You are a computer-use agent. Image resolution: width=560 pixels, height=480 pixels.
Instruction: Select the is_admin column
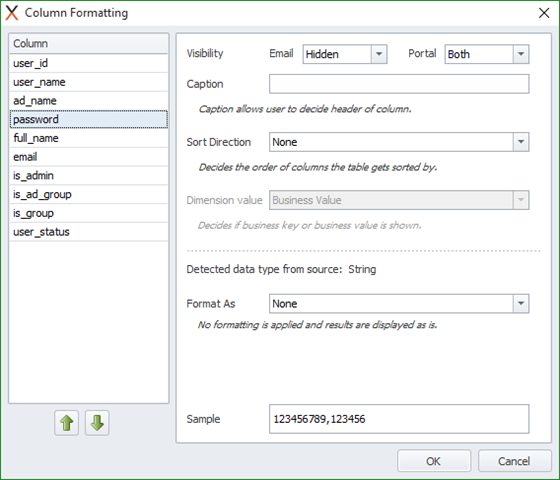click(89, 176)
